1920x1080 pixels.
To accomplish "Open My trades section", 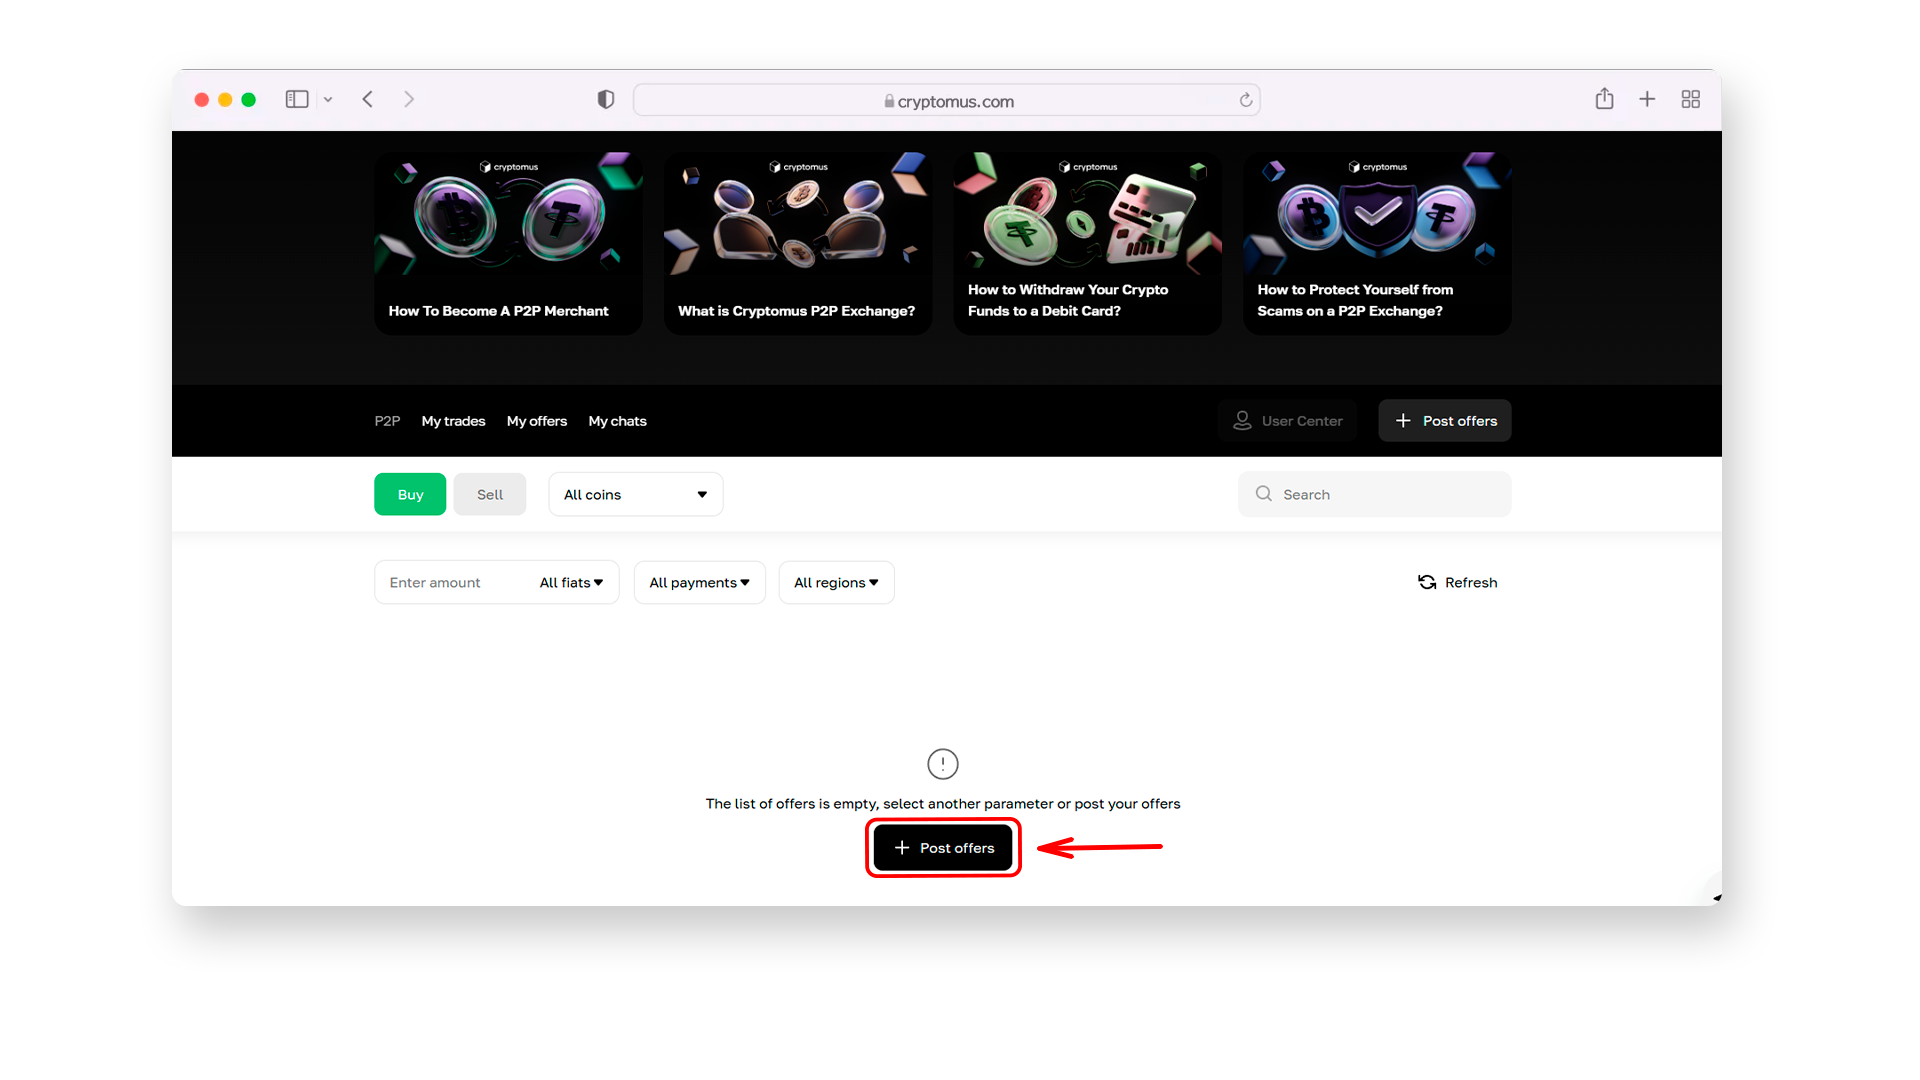I will [x=452, y=421].
